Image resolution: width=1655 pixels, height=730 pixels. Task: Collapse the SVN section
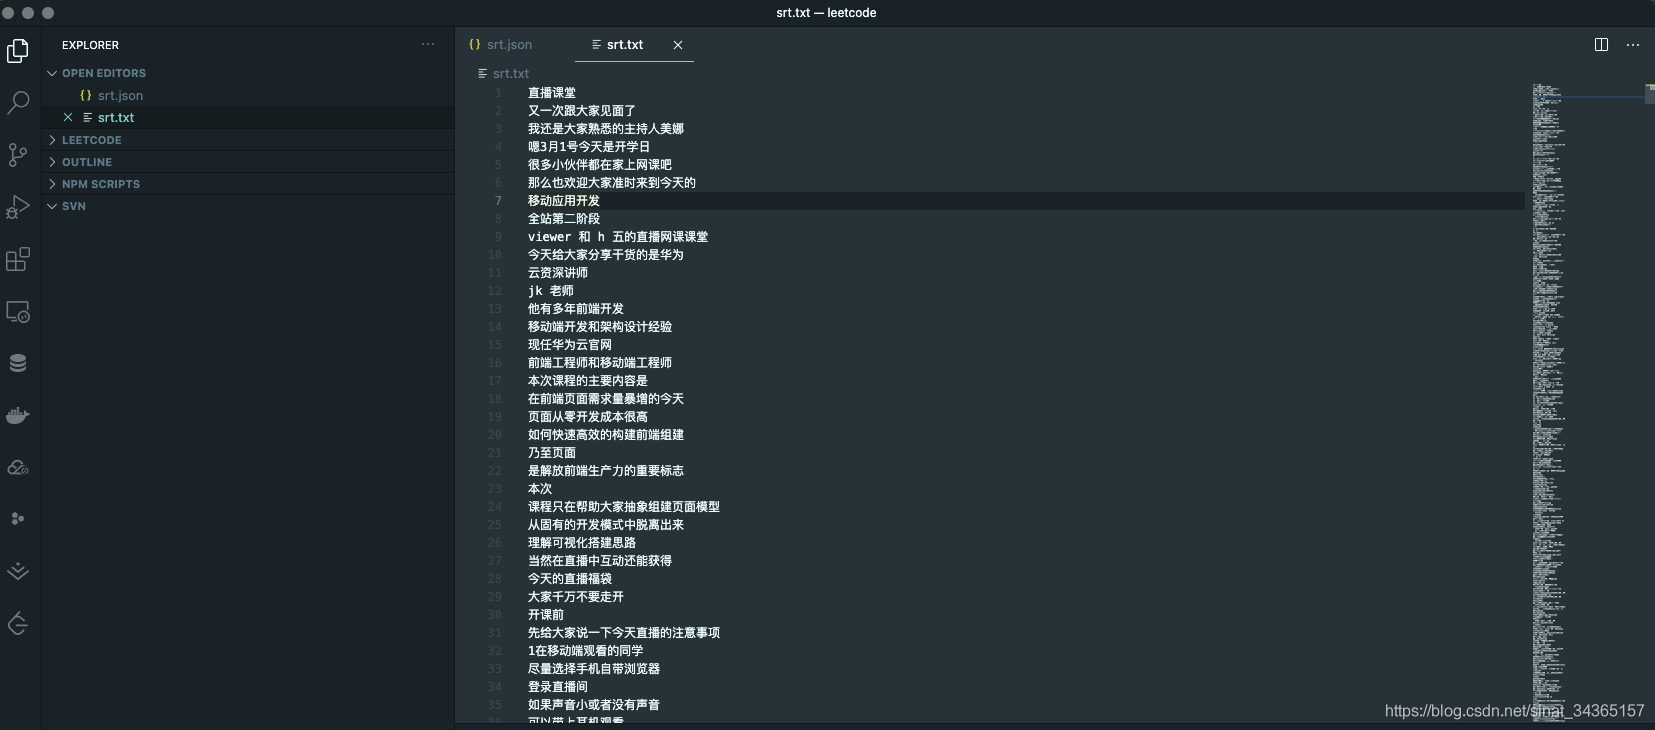(52, 206)
